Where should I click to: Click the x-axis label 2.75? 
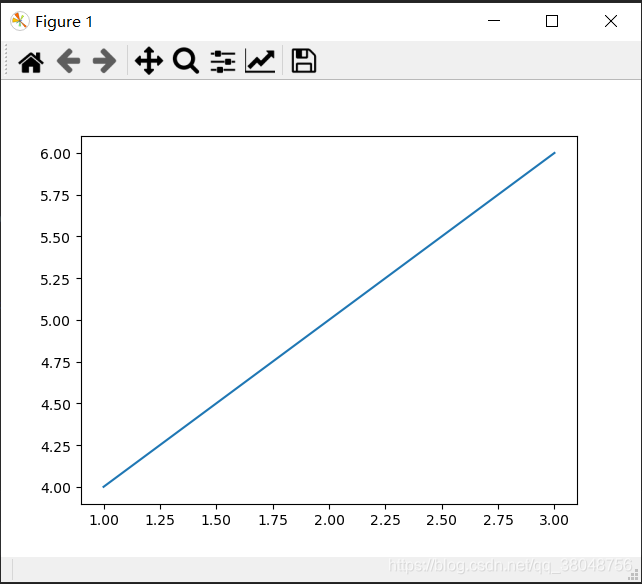coord(498,520)
